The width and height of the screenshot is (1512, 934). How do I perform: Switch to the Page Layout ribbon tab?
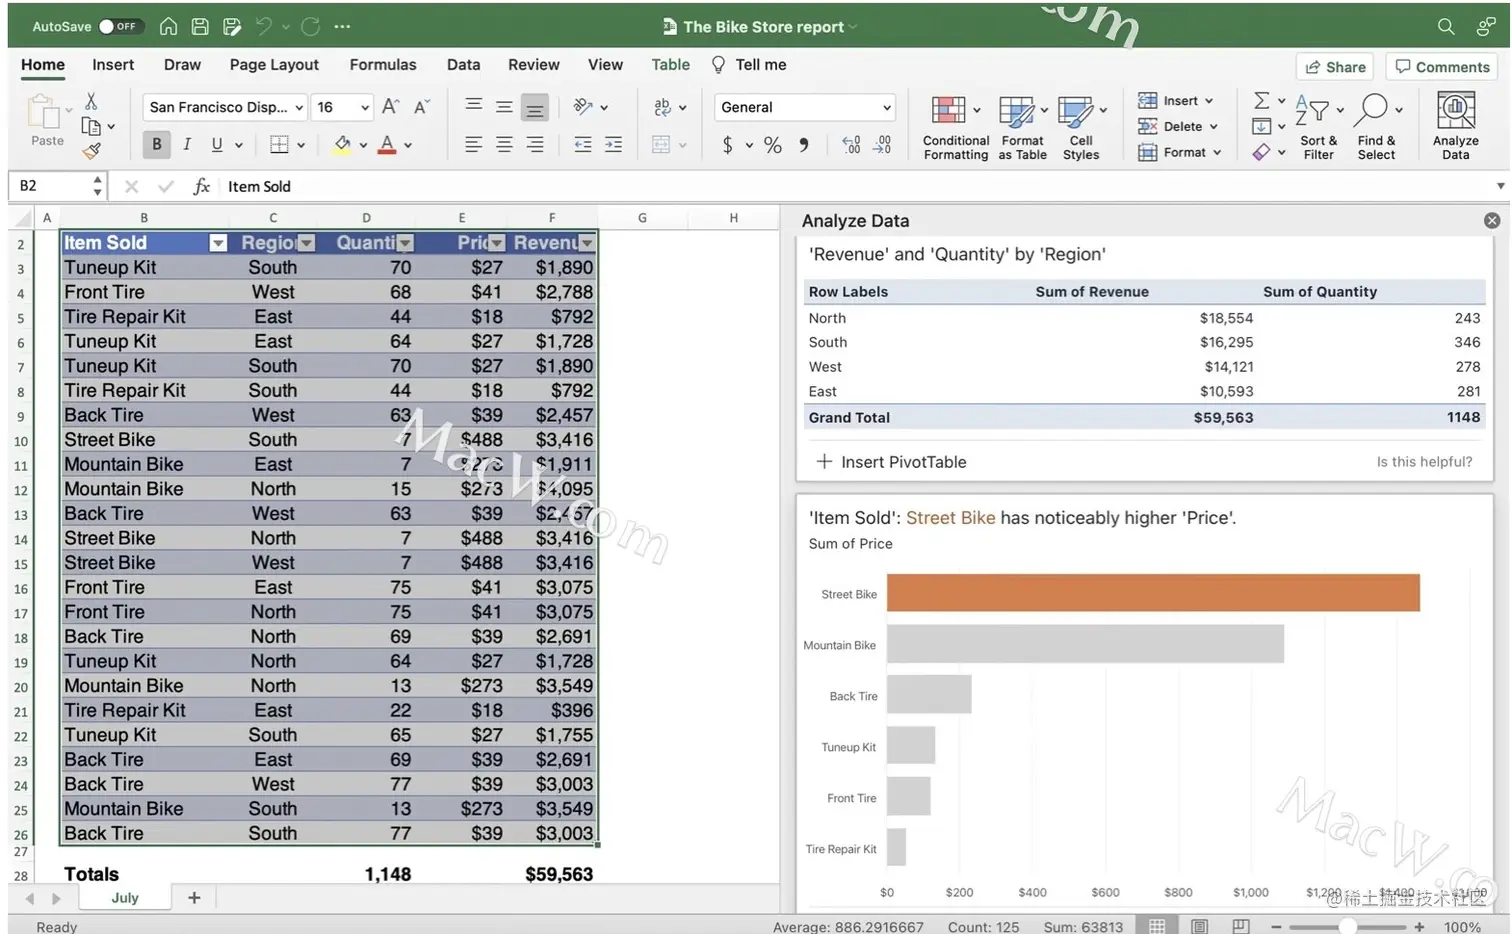(x=274, y=65)
